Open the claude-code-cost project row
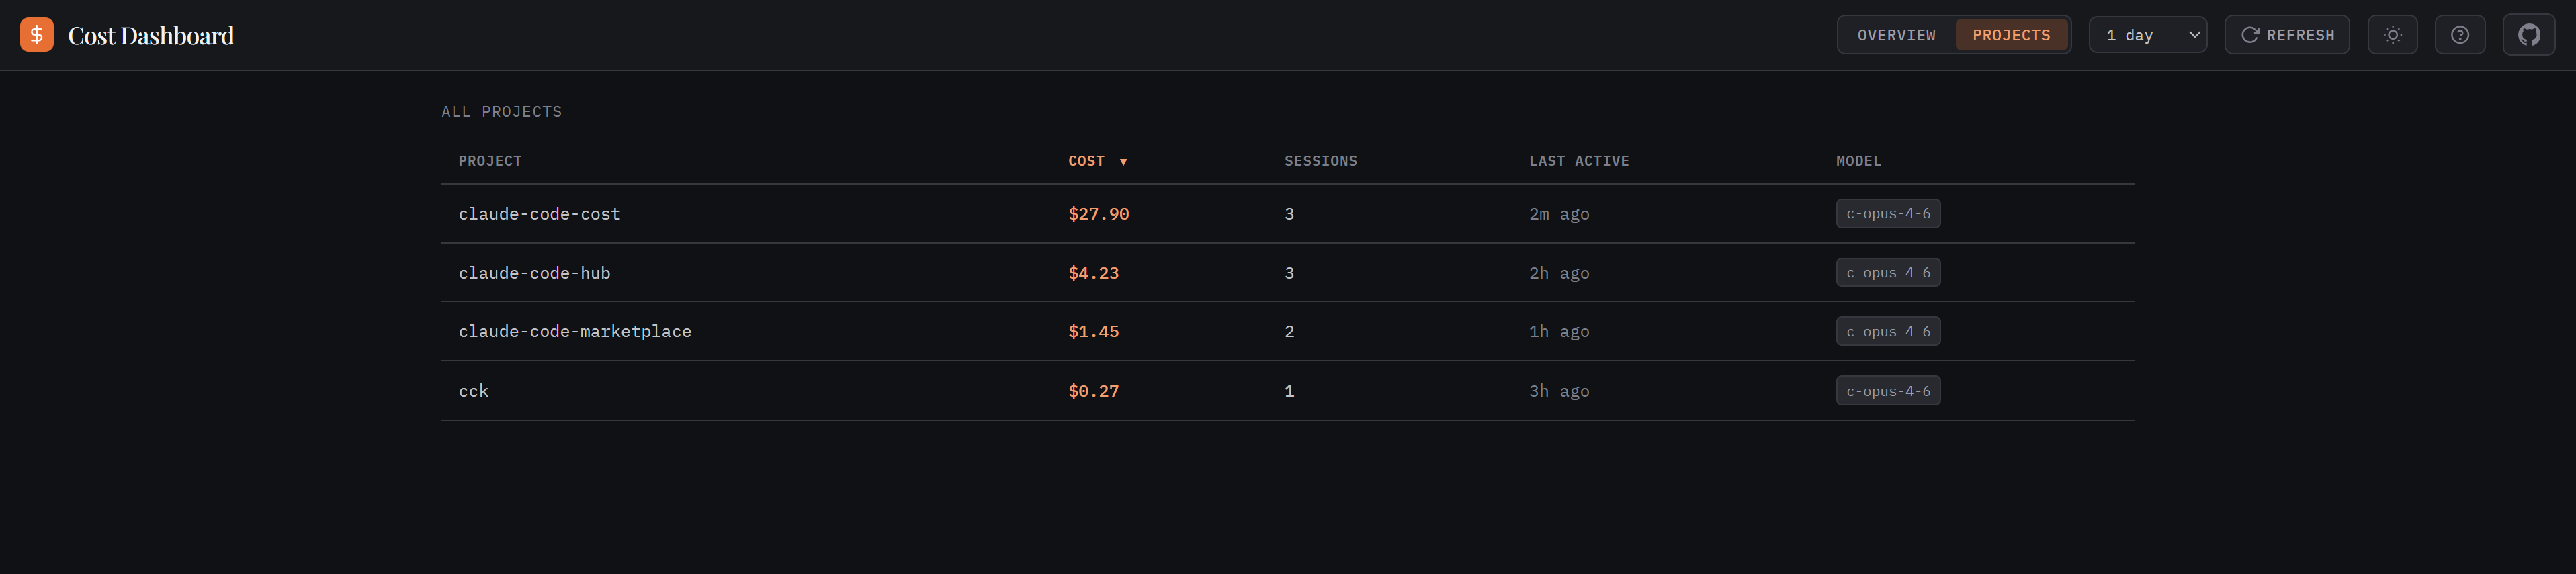 tap(539, 214)
